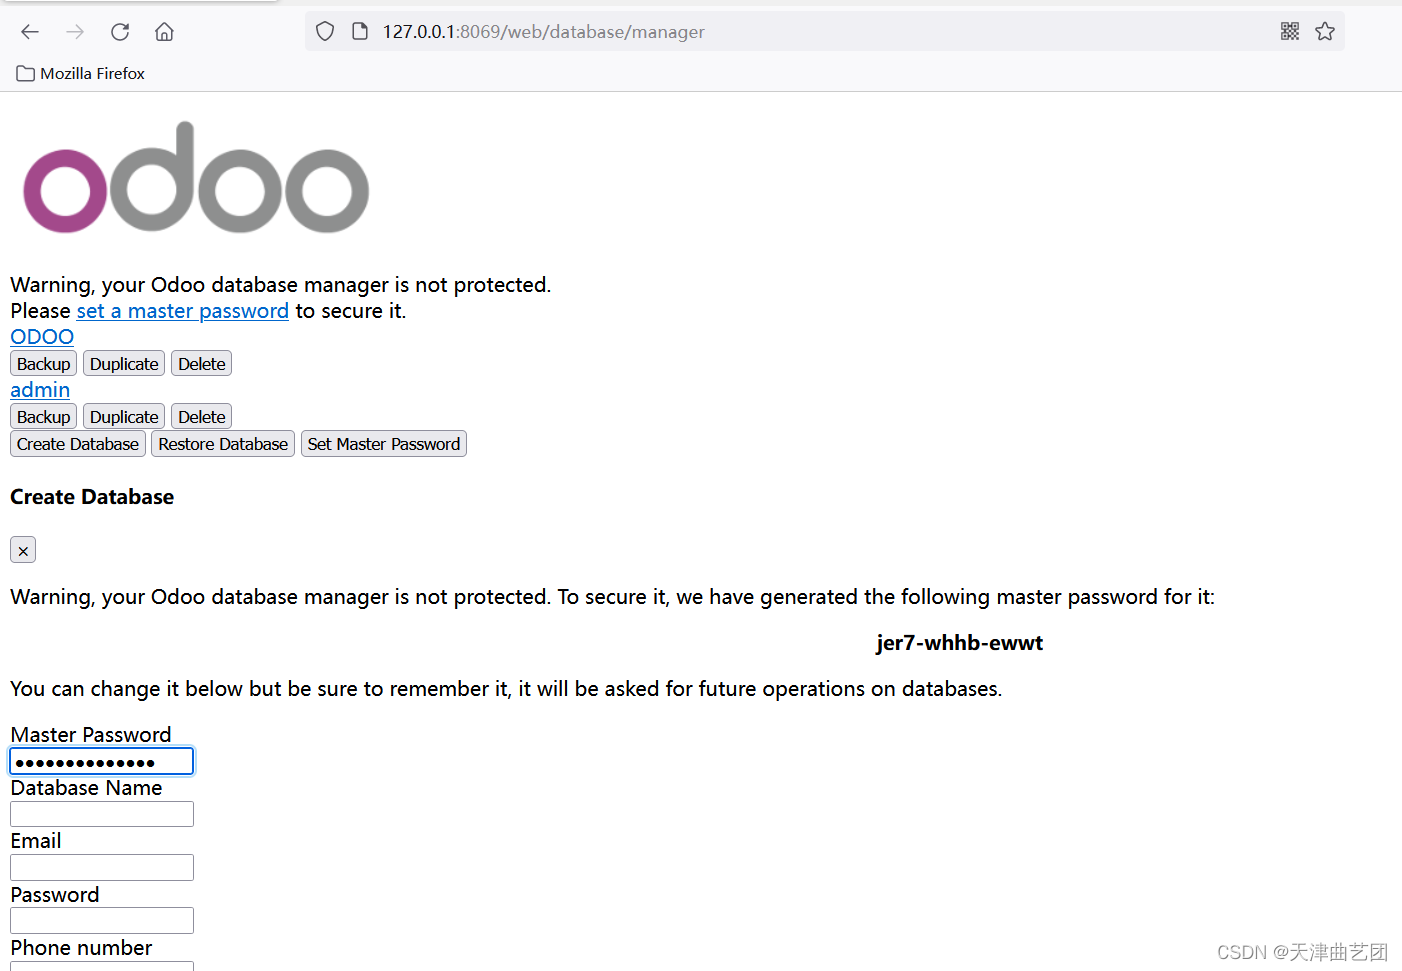The width and height of the screenshot is (1402, 971).
Task: Open the Firefox home page
Action: pyautogui.click(x=163, y=31)
